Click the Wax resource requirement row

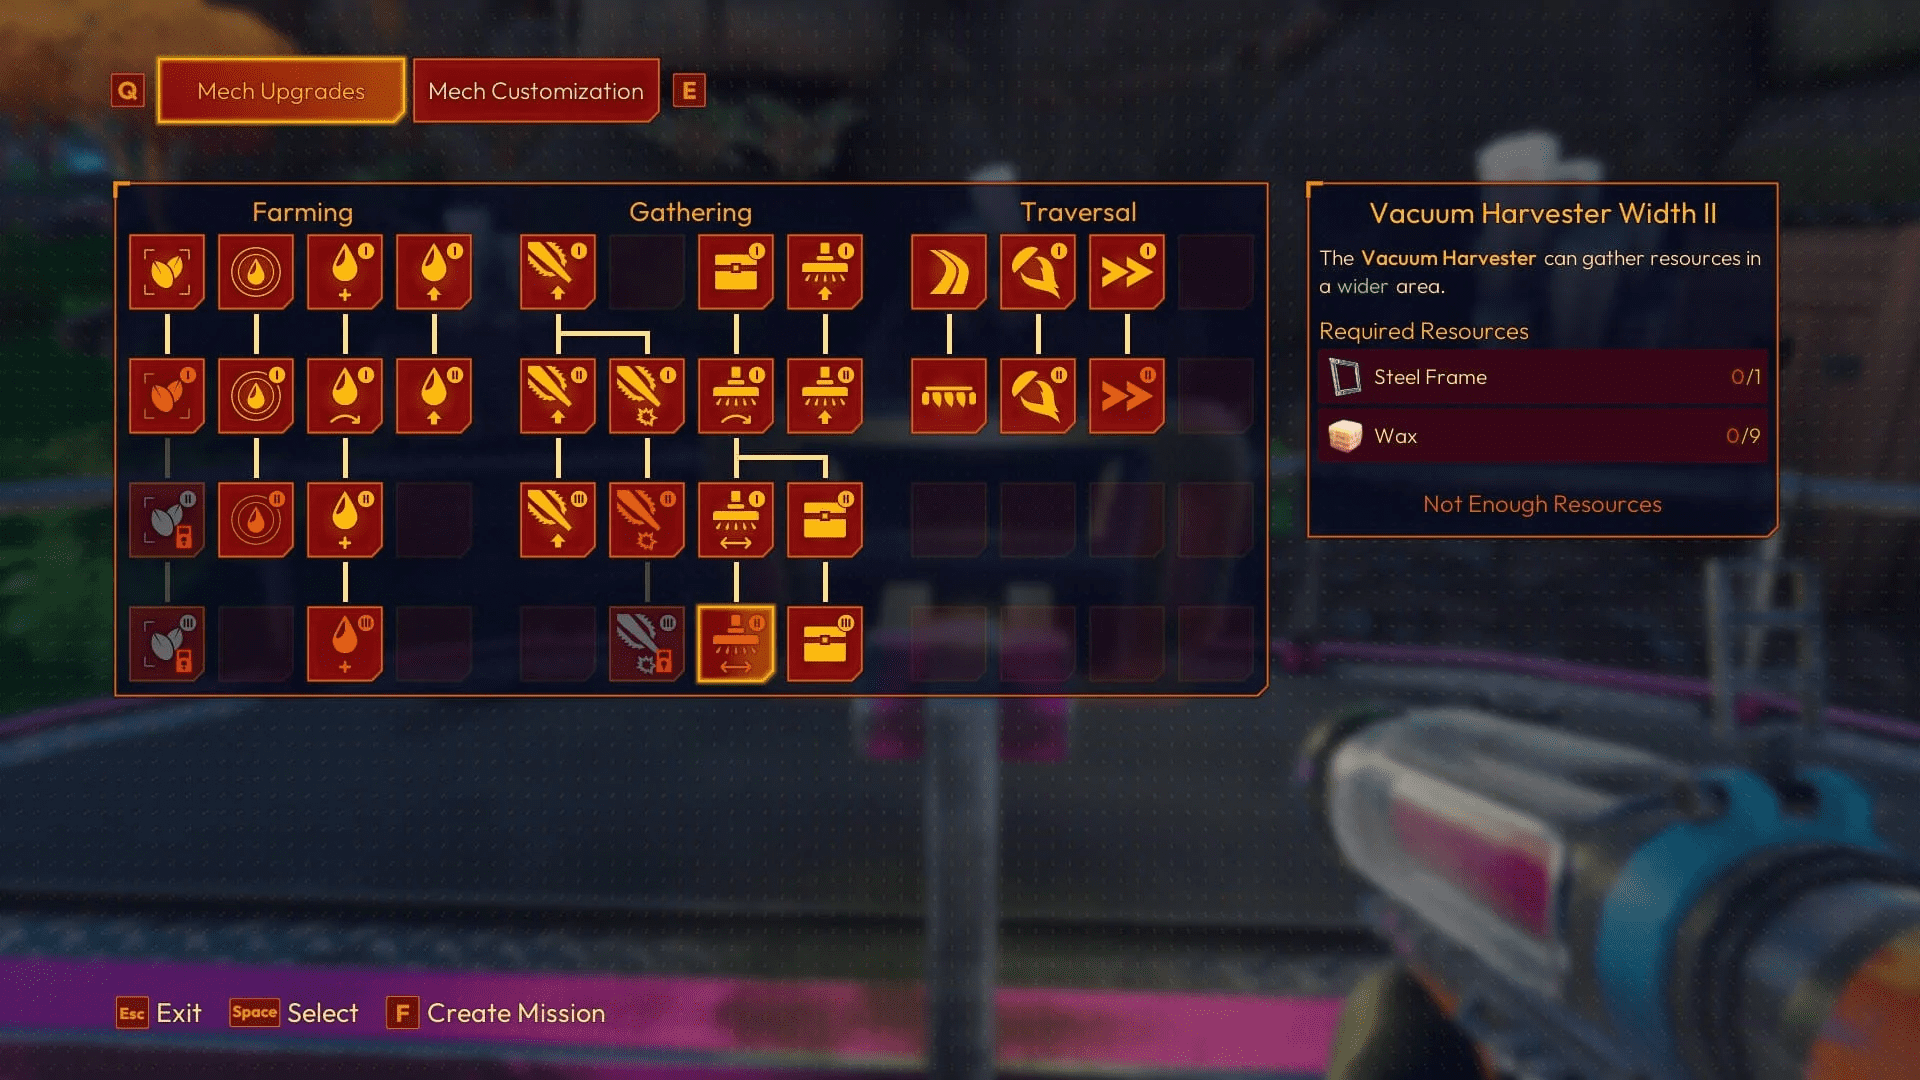click(1542, 435)
